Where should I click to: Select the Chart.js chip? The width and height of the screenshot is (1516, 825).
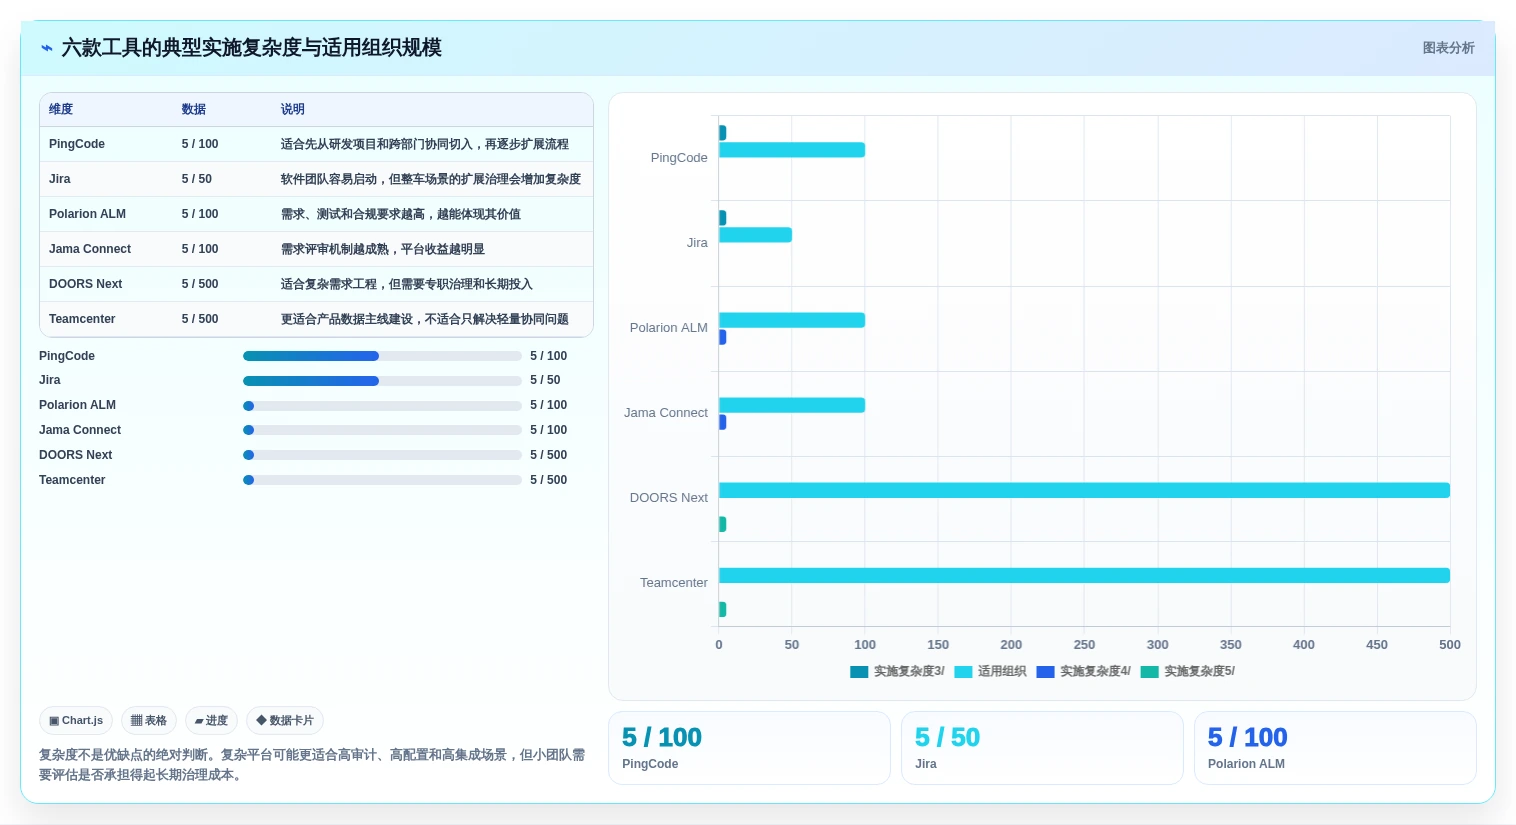click(x=76, y=720)
